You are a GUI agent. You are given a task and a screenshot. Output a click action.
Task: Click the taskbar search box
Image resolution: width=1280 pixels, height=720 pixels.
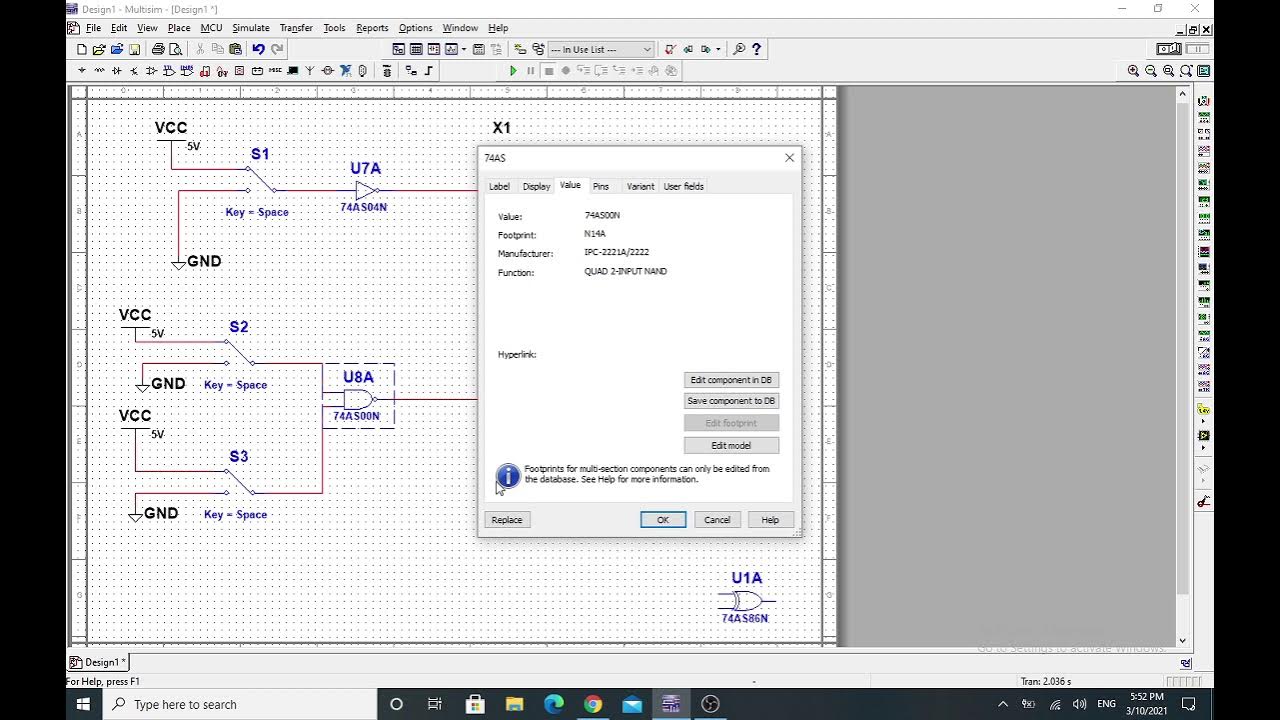[240, 704]
